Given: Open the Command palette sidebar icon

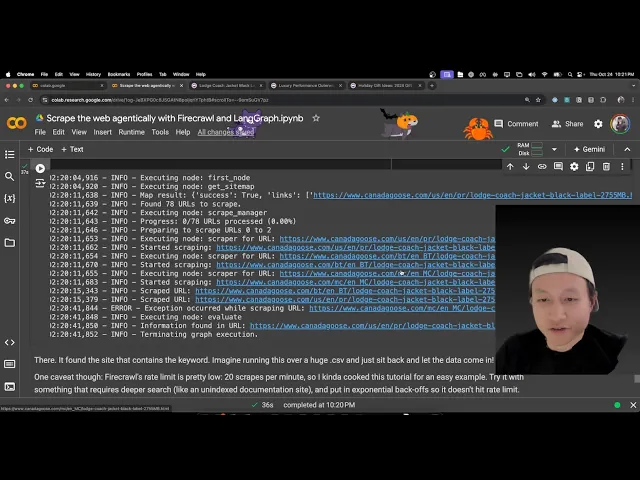Looking at the screenshot, I should [10, 364].
